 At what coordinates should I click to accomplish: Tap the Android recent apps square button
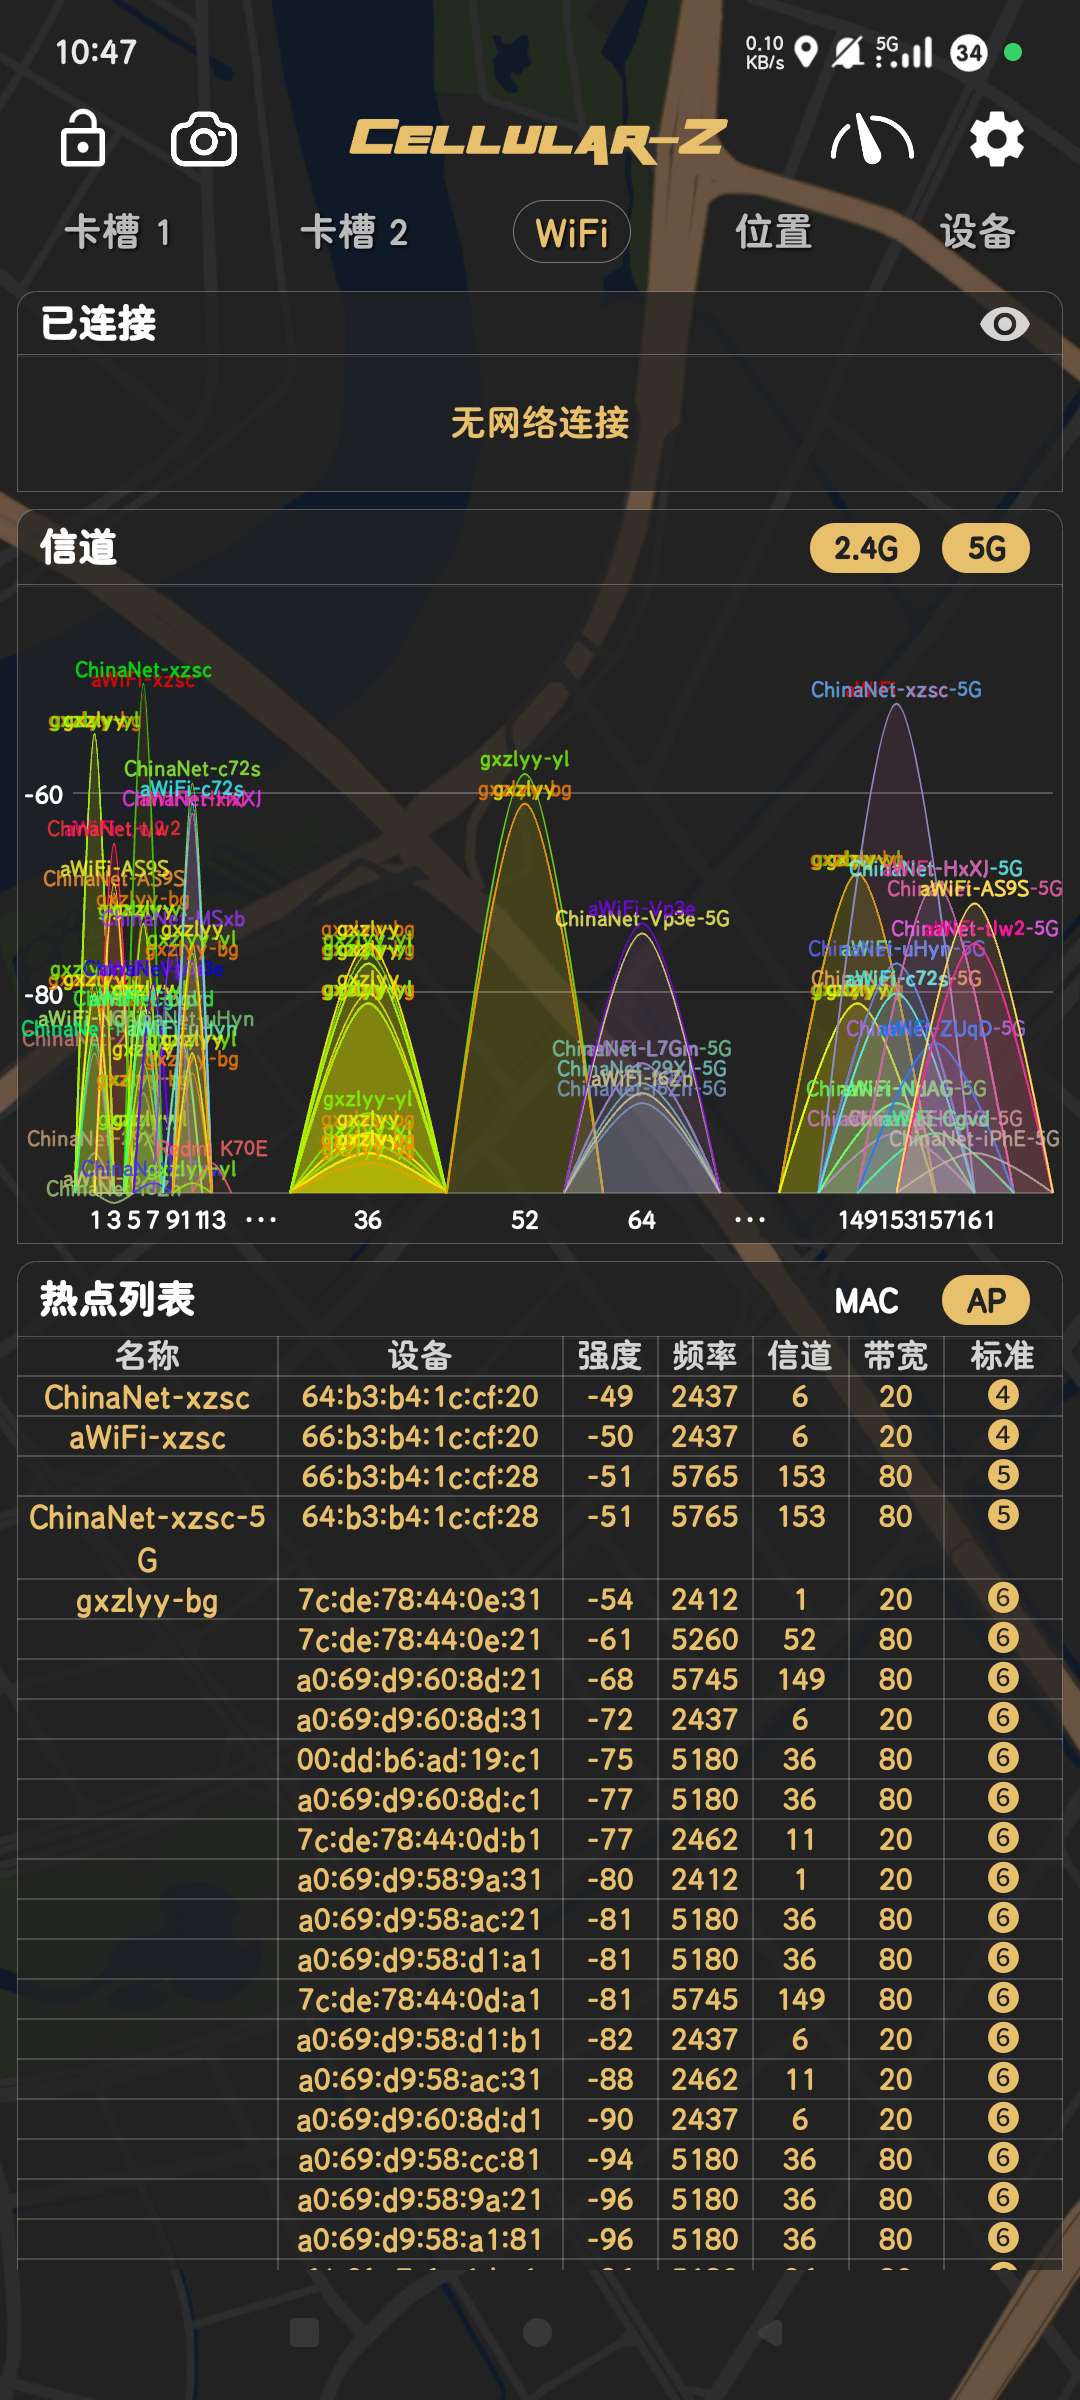[304, 2333]
